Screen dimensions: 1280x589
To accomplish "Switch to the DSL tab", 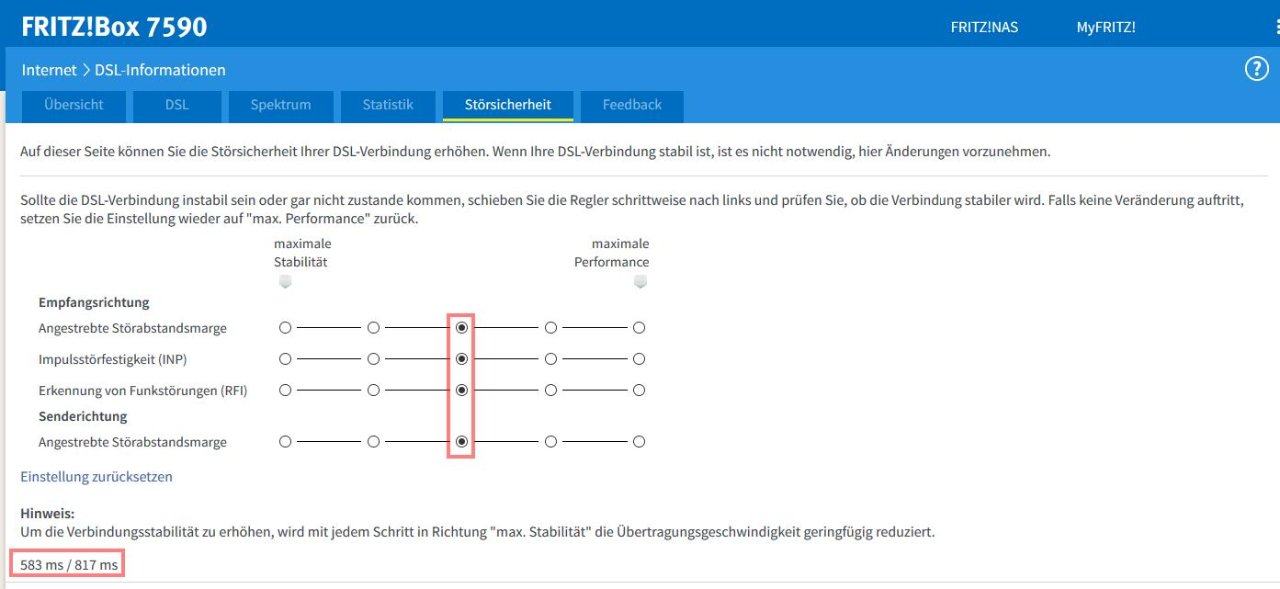I will click(176, 105).
